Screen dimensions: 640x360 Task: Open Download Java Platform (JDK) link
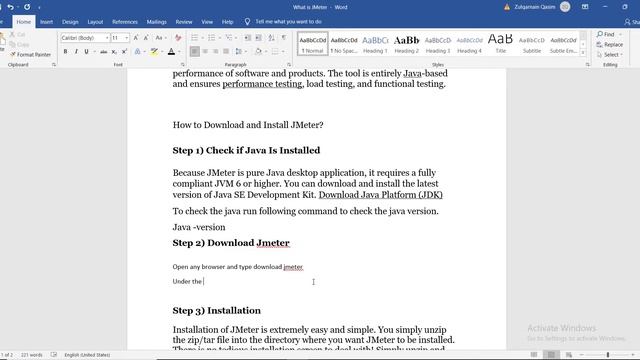pos(380,195)
